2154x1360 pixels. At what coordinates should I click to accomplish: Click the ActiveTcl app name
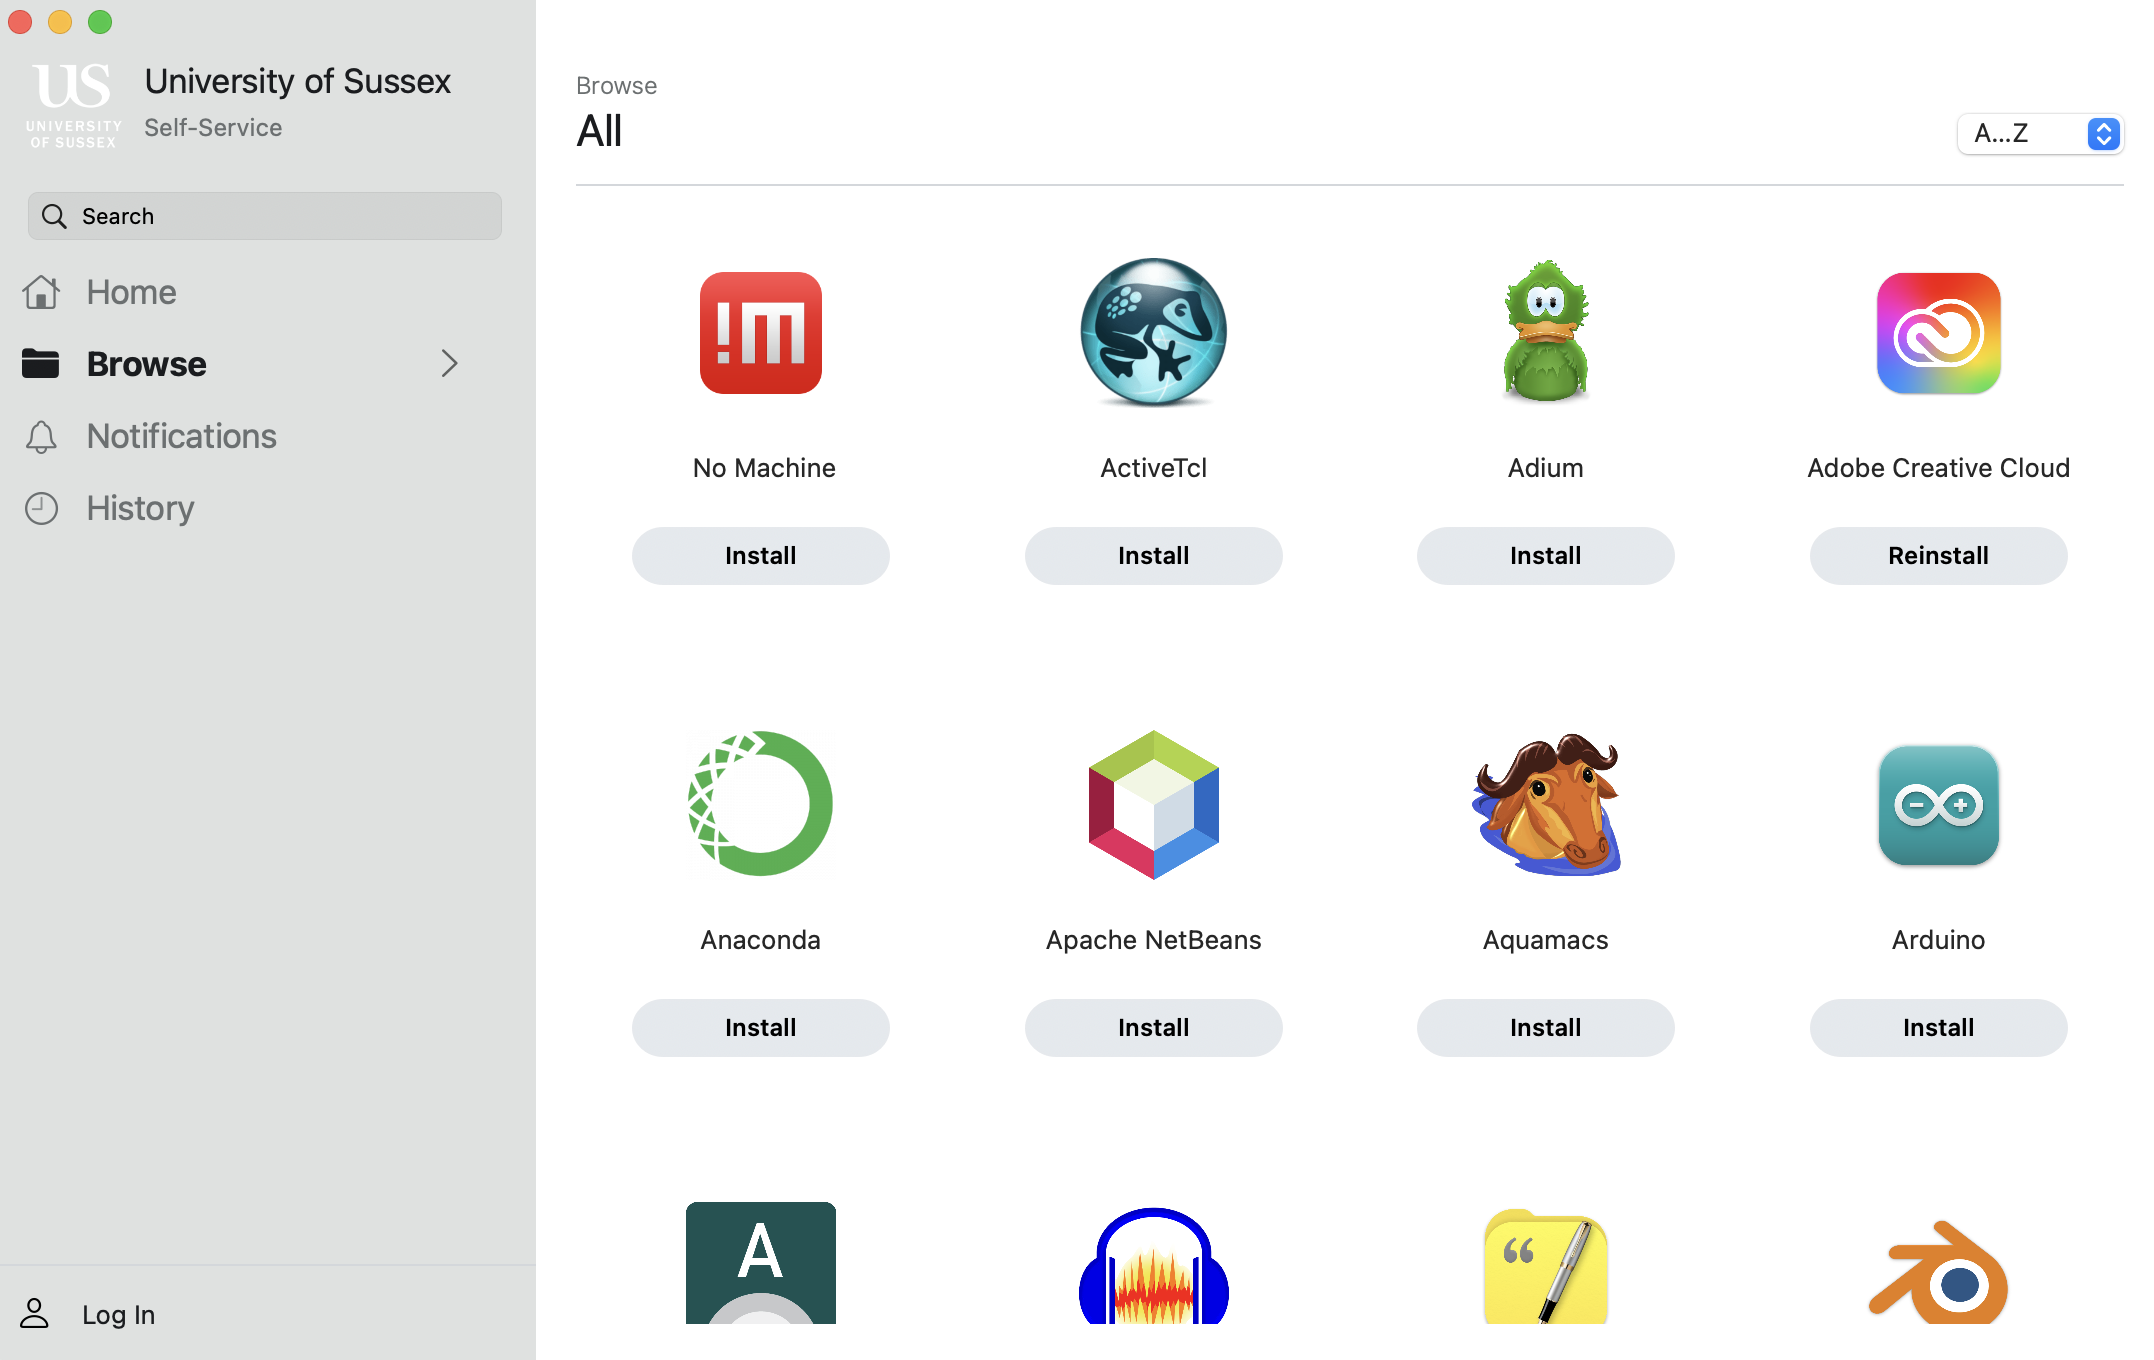(x=1153, y=468)
